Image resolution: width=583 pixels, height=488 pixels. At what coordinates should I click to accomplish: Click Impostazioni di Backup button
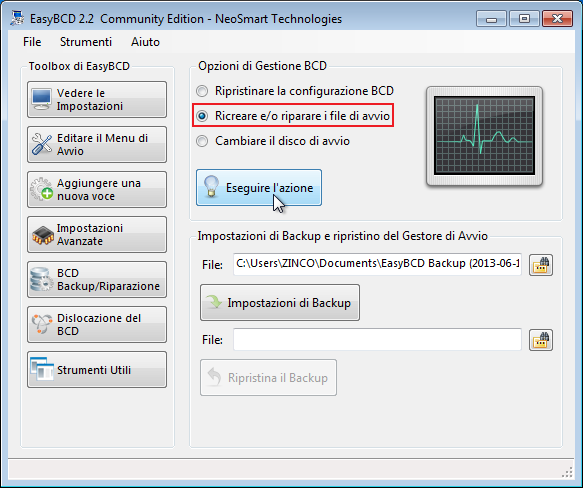coord(280,302)
